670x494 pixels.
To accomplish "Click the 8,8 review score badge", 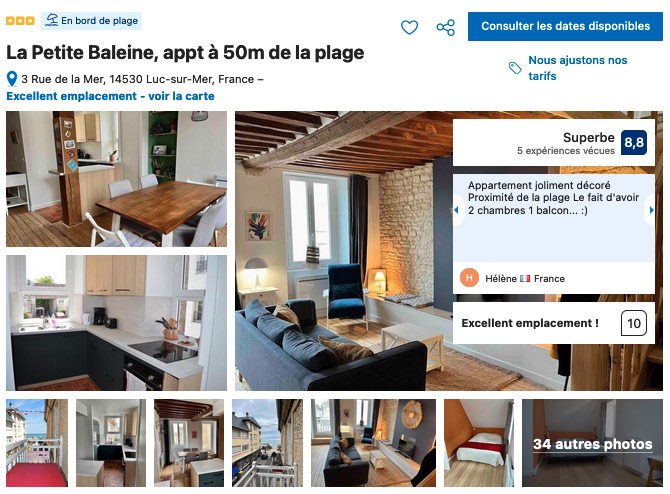I will [634, 142].
